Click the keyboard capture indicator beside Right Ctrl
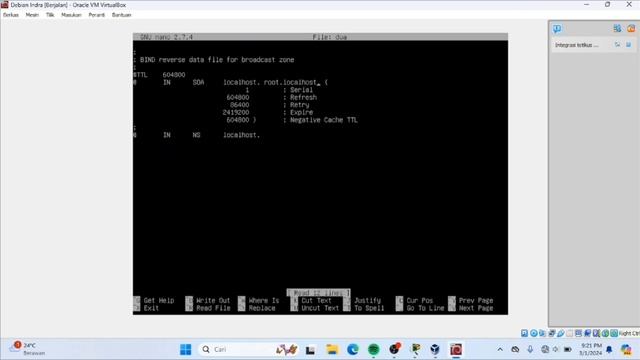The image size is (640, 360). point(614,333)
